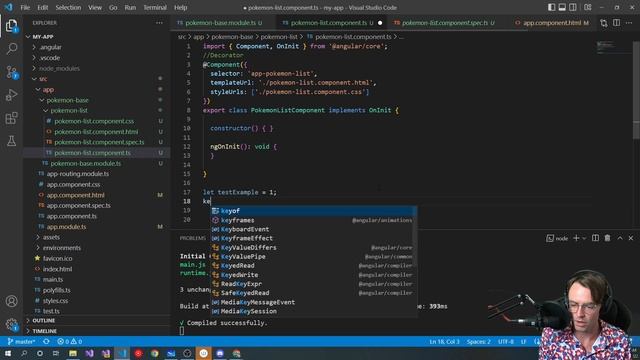The image size is (640, 360).
Task: Select keyframes suggestion in autocomplete
Action: 313,220
